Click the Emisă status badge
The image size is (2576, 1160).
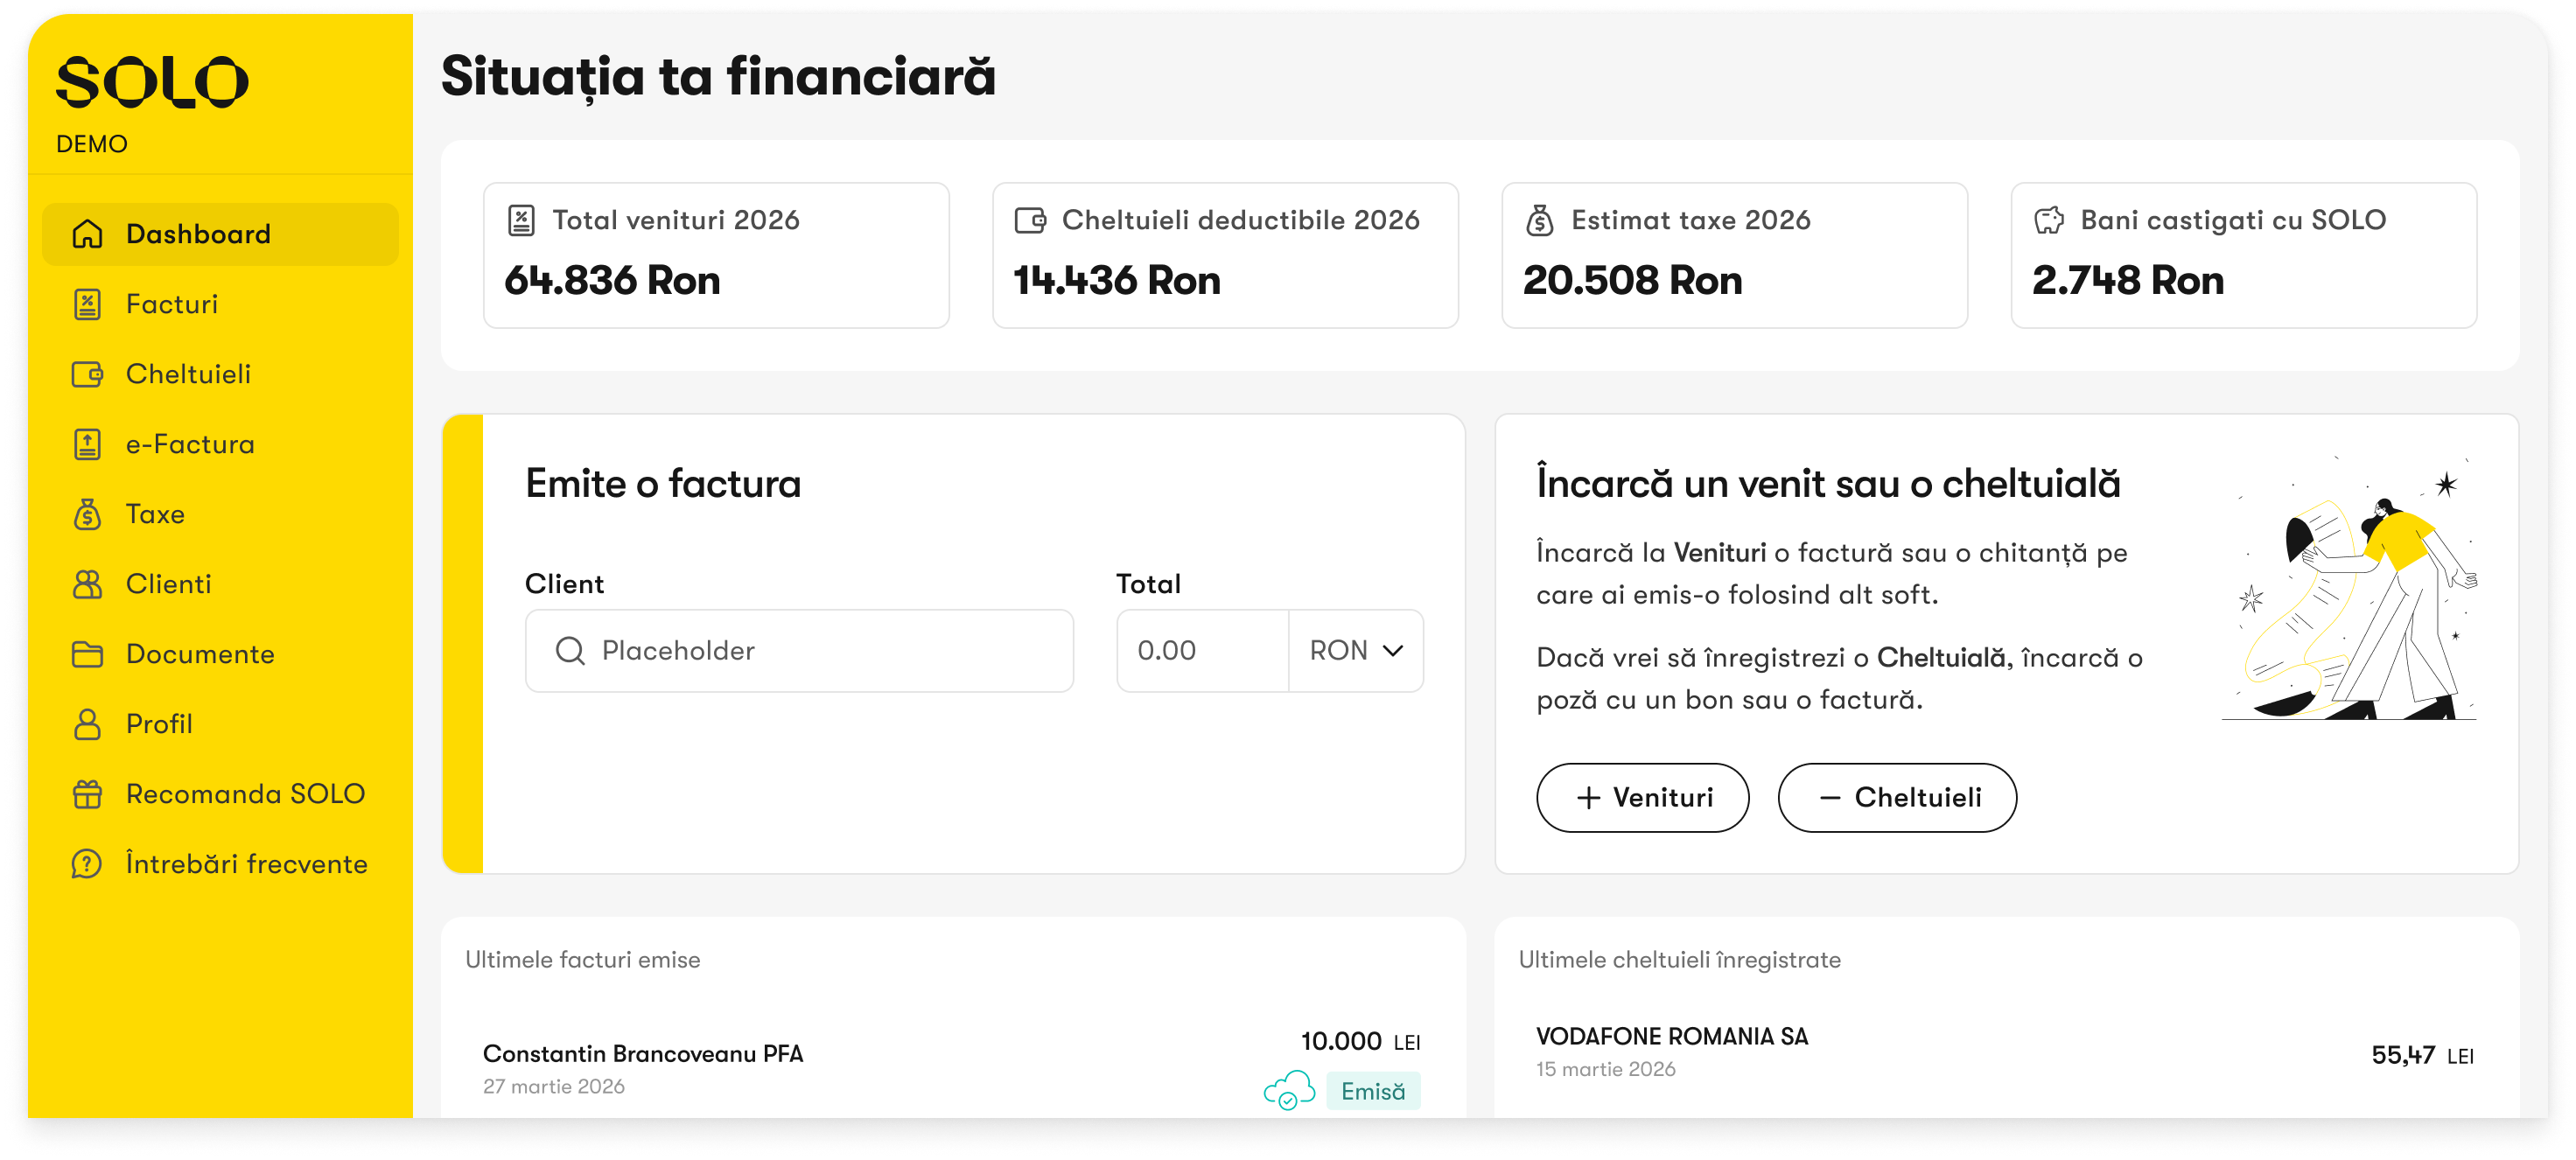point(1373,1091)
